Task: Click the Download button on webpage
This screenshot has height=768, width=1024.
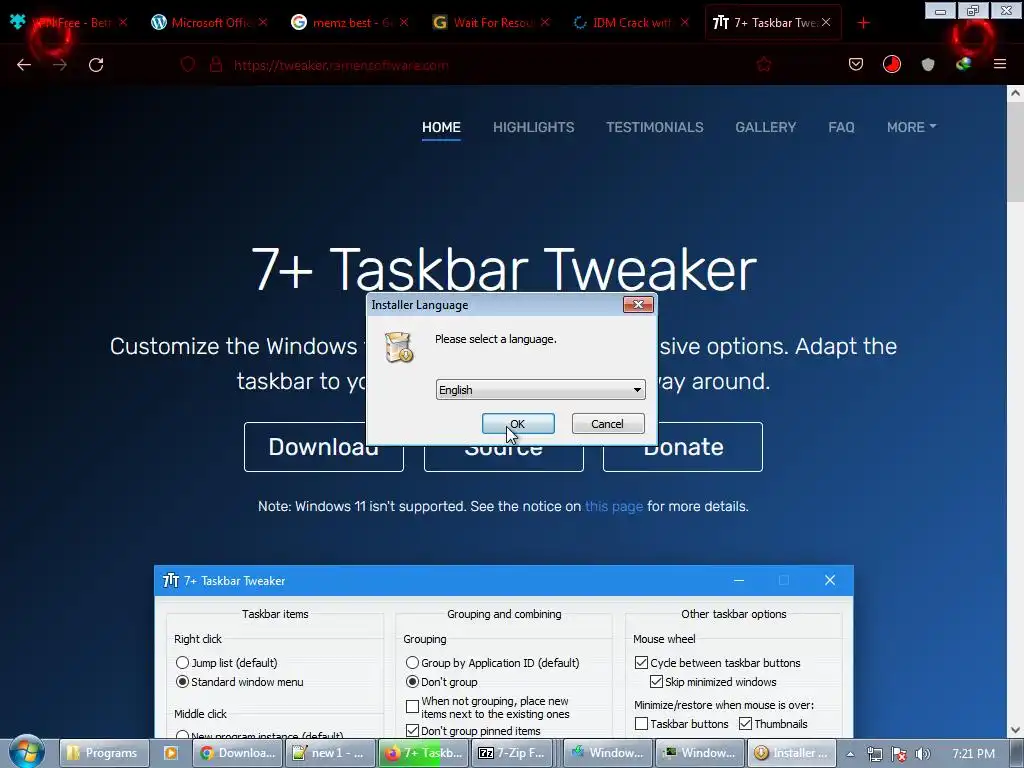Action: (323, 447)
